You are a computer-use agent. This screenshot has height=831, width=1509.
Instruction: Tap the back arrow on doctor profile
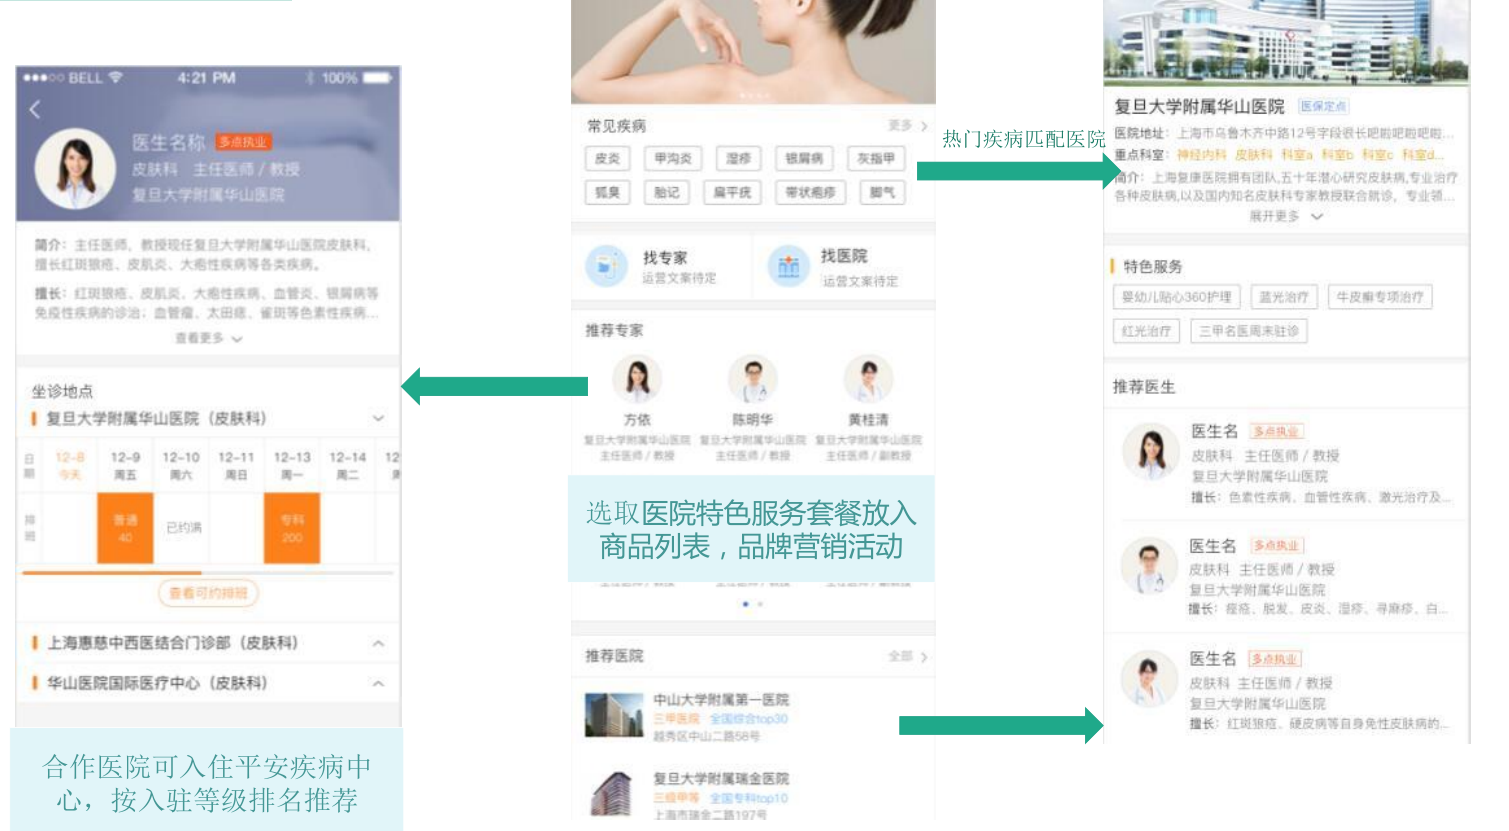pyautogui.click(x=36, y=109)
